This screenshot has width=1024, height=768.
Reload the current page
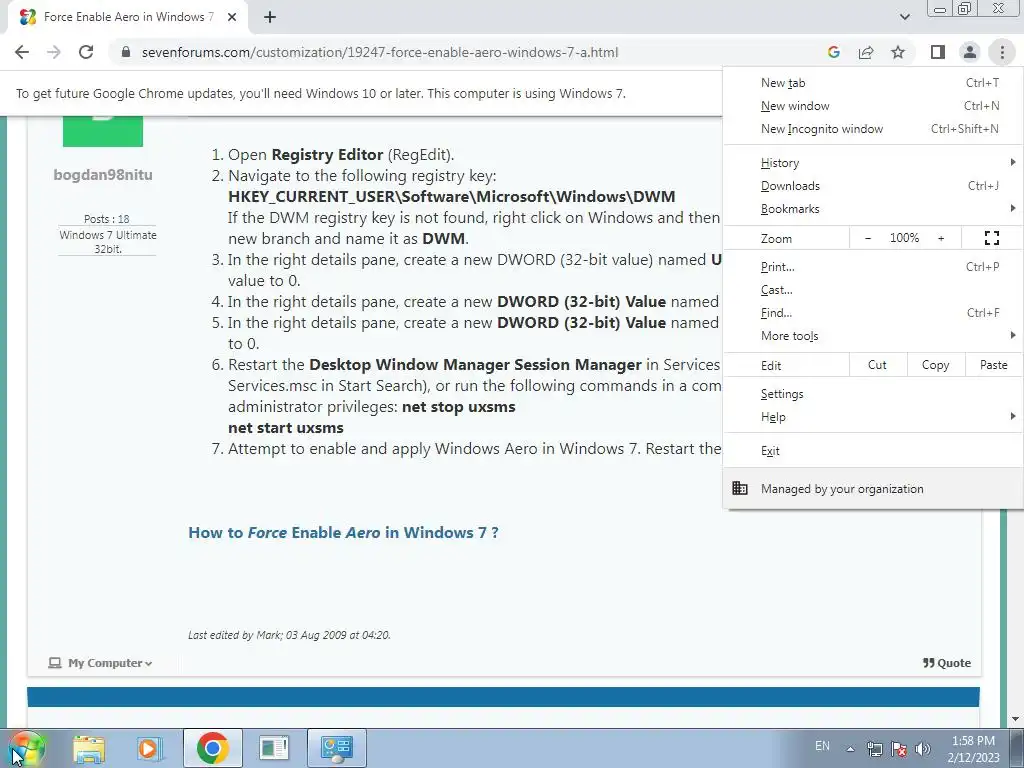(x=86, y=52)
